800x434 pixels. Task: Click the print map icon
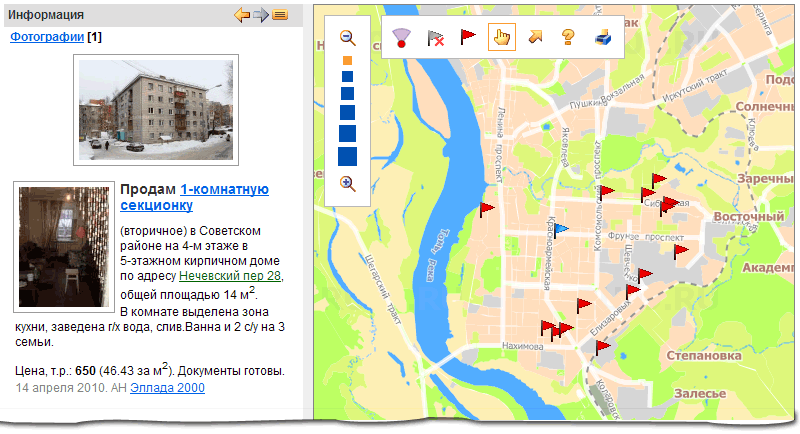602,38
